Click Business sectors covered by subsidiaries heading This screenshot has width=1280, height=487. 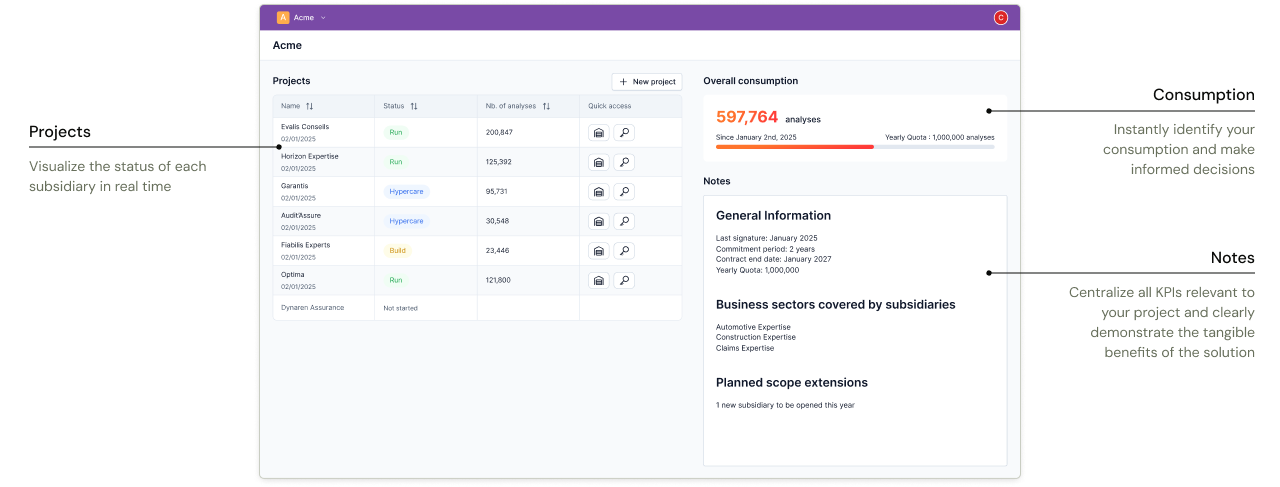[x=836, y=304]
